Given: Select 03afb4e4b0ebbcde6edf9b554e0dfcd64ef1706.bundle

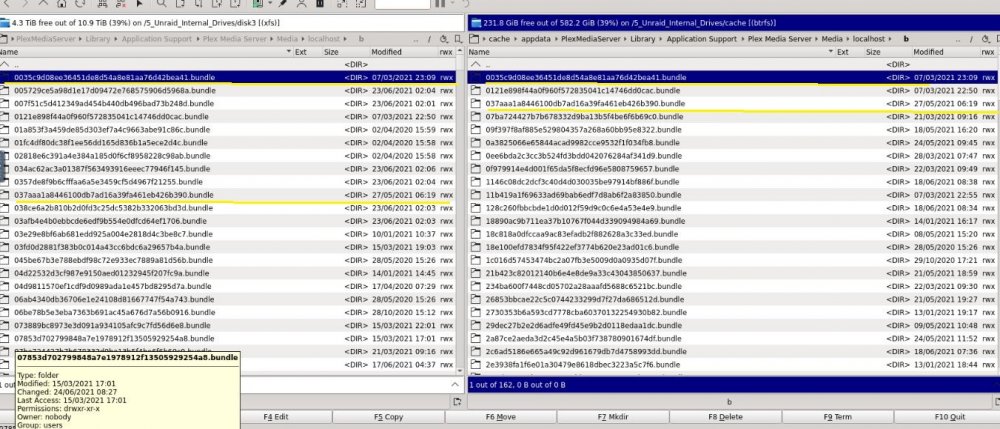Looking at the screenshot, I should coord(228,221).
